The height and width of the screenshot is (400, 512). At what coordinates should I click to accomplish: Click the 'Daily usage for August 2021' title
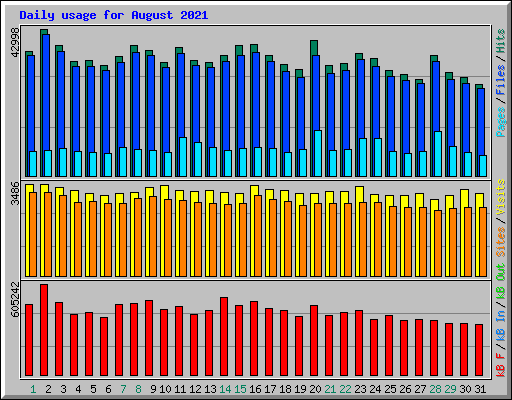(x=114, y=15)
